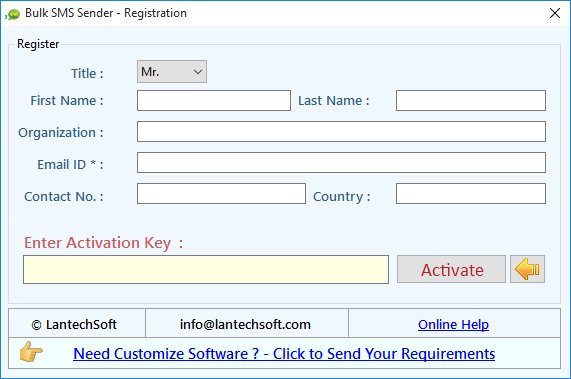The width and height of the screenshot is (571, 379).
Task: Click the Register group box title
Action: click(x=38, y=44)
